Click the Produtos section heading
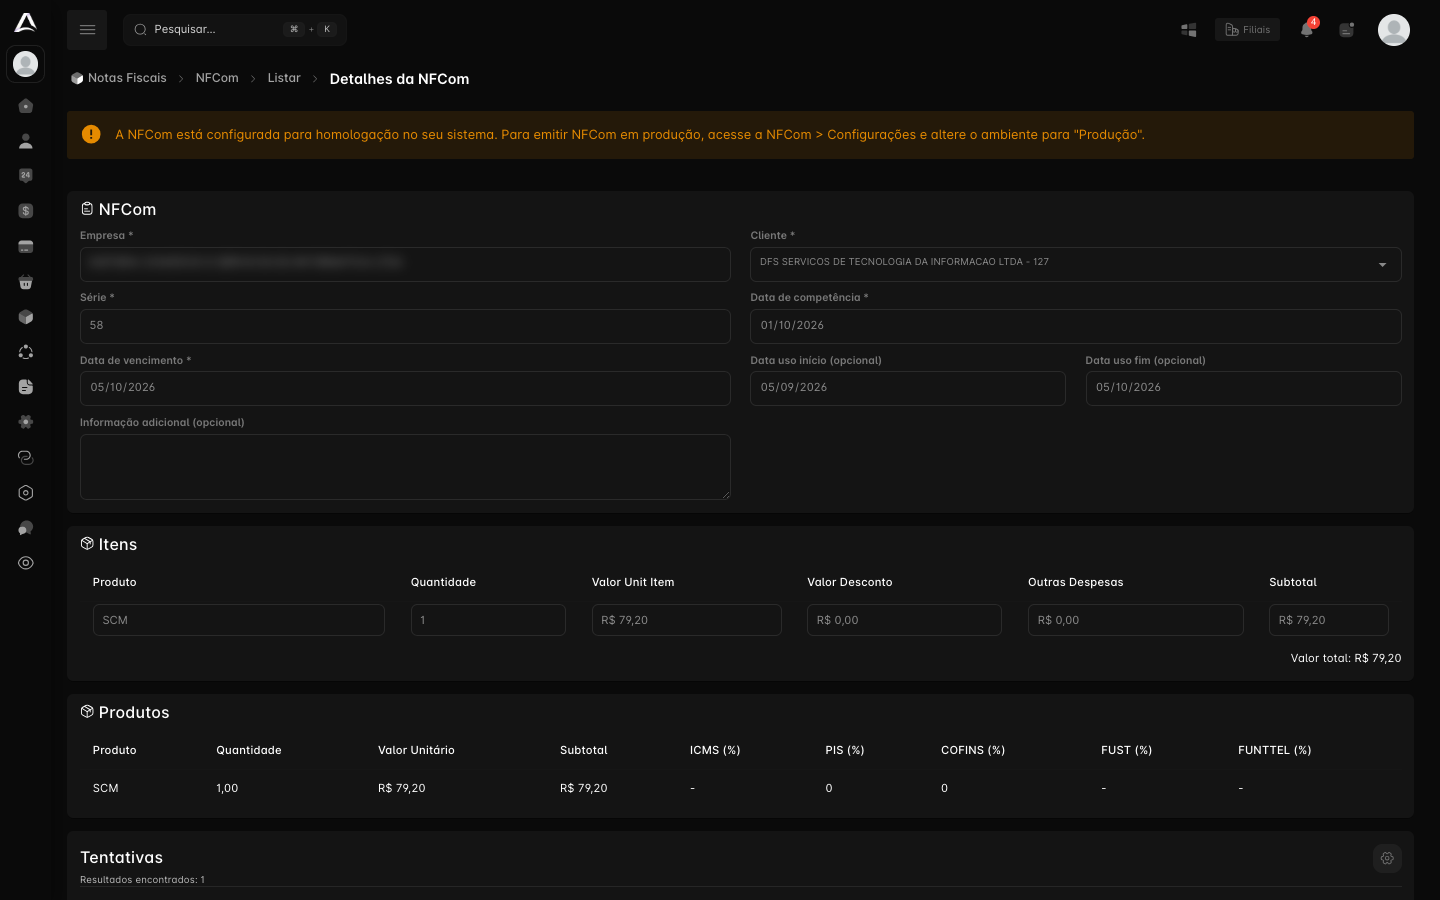Viewport: 1440px width, 900px height. (x=134, y=712)
